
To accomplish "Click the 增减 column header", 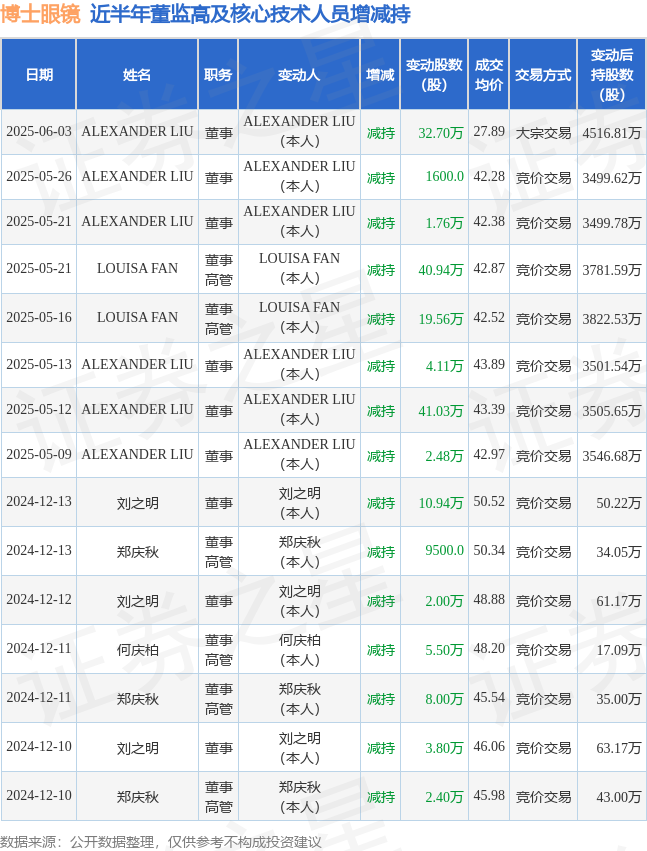I will click(x=380, y=74).
